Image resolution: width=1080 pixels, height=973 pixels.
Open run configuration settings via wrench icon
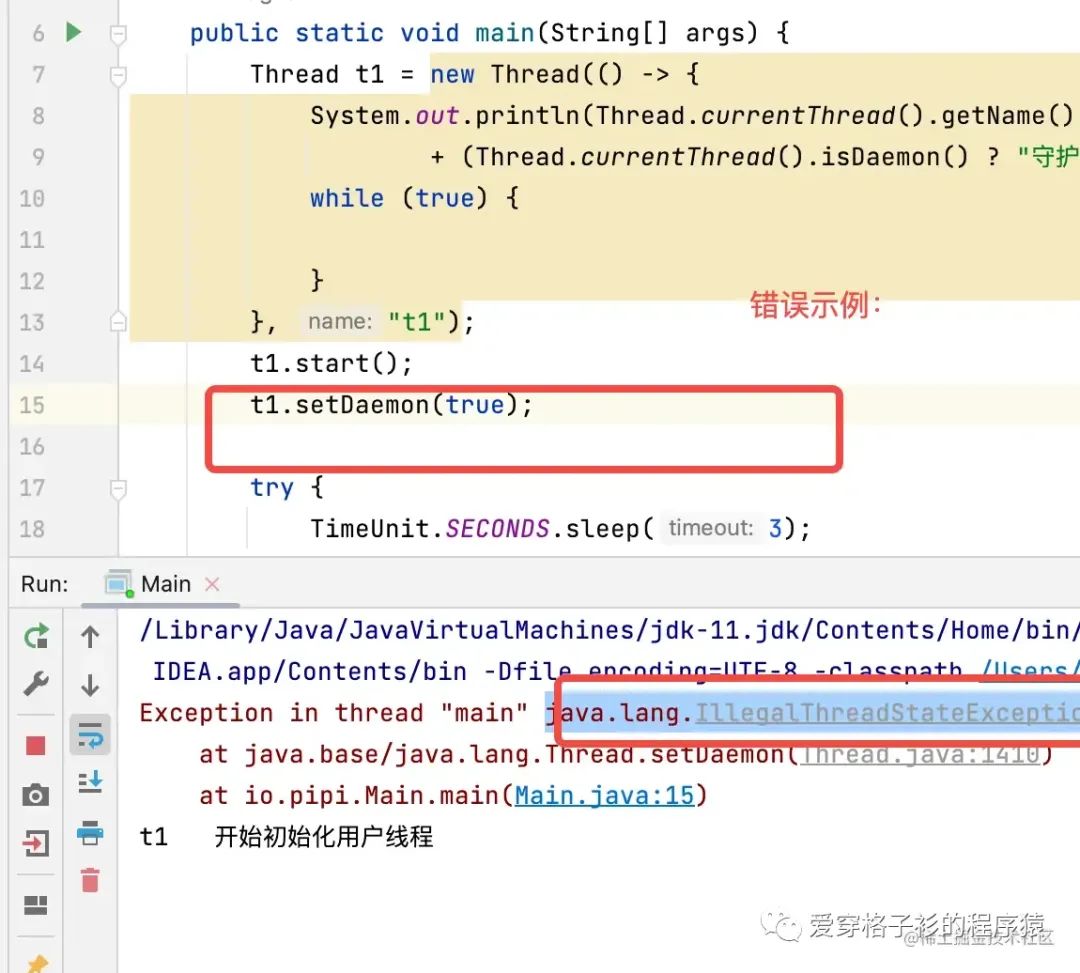[35, 684]
